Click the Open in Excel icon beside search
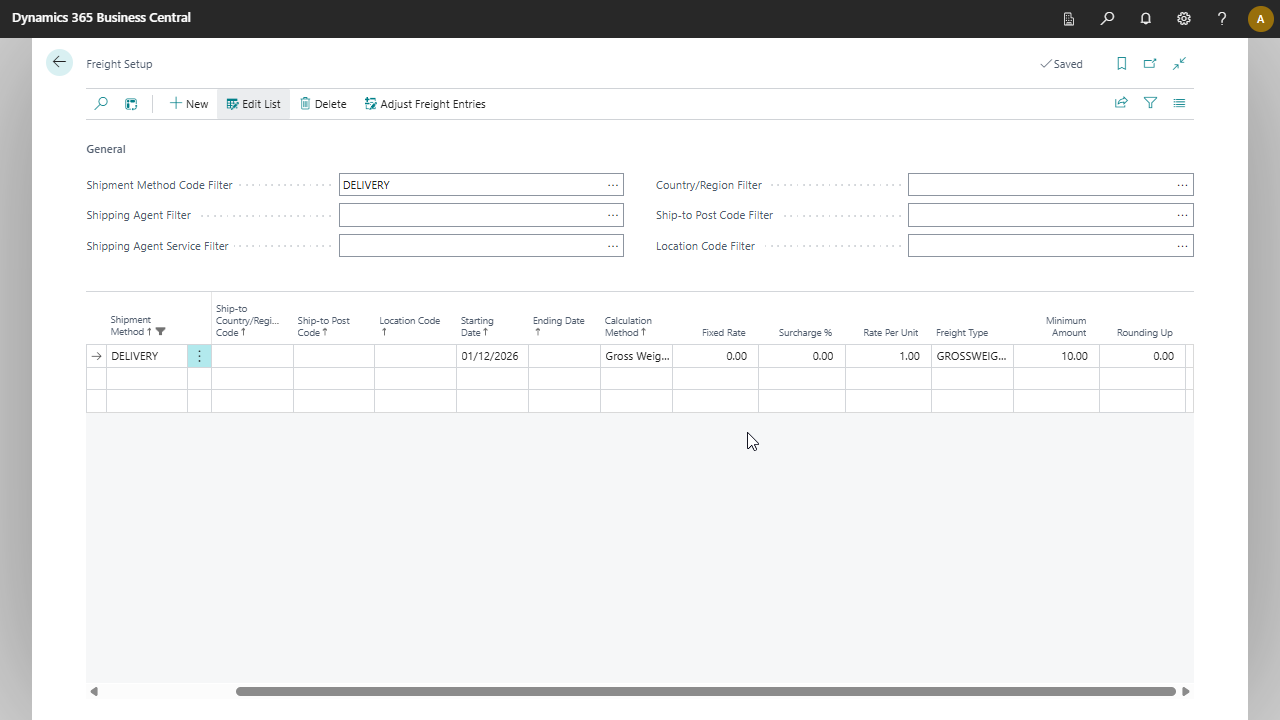 coord(131,104)
